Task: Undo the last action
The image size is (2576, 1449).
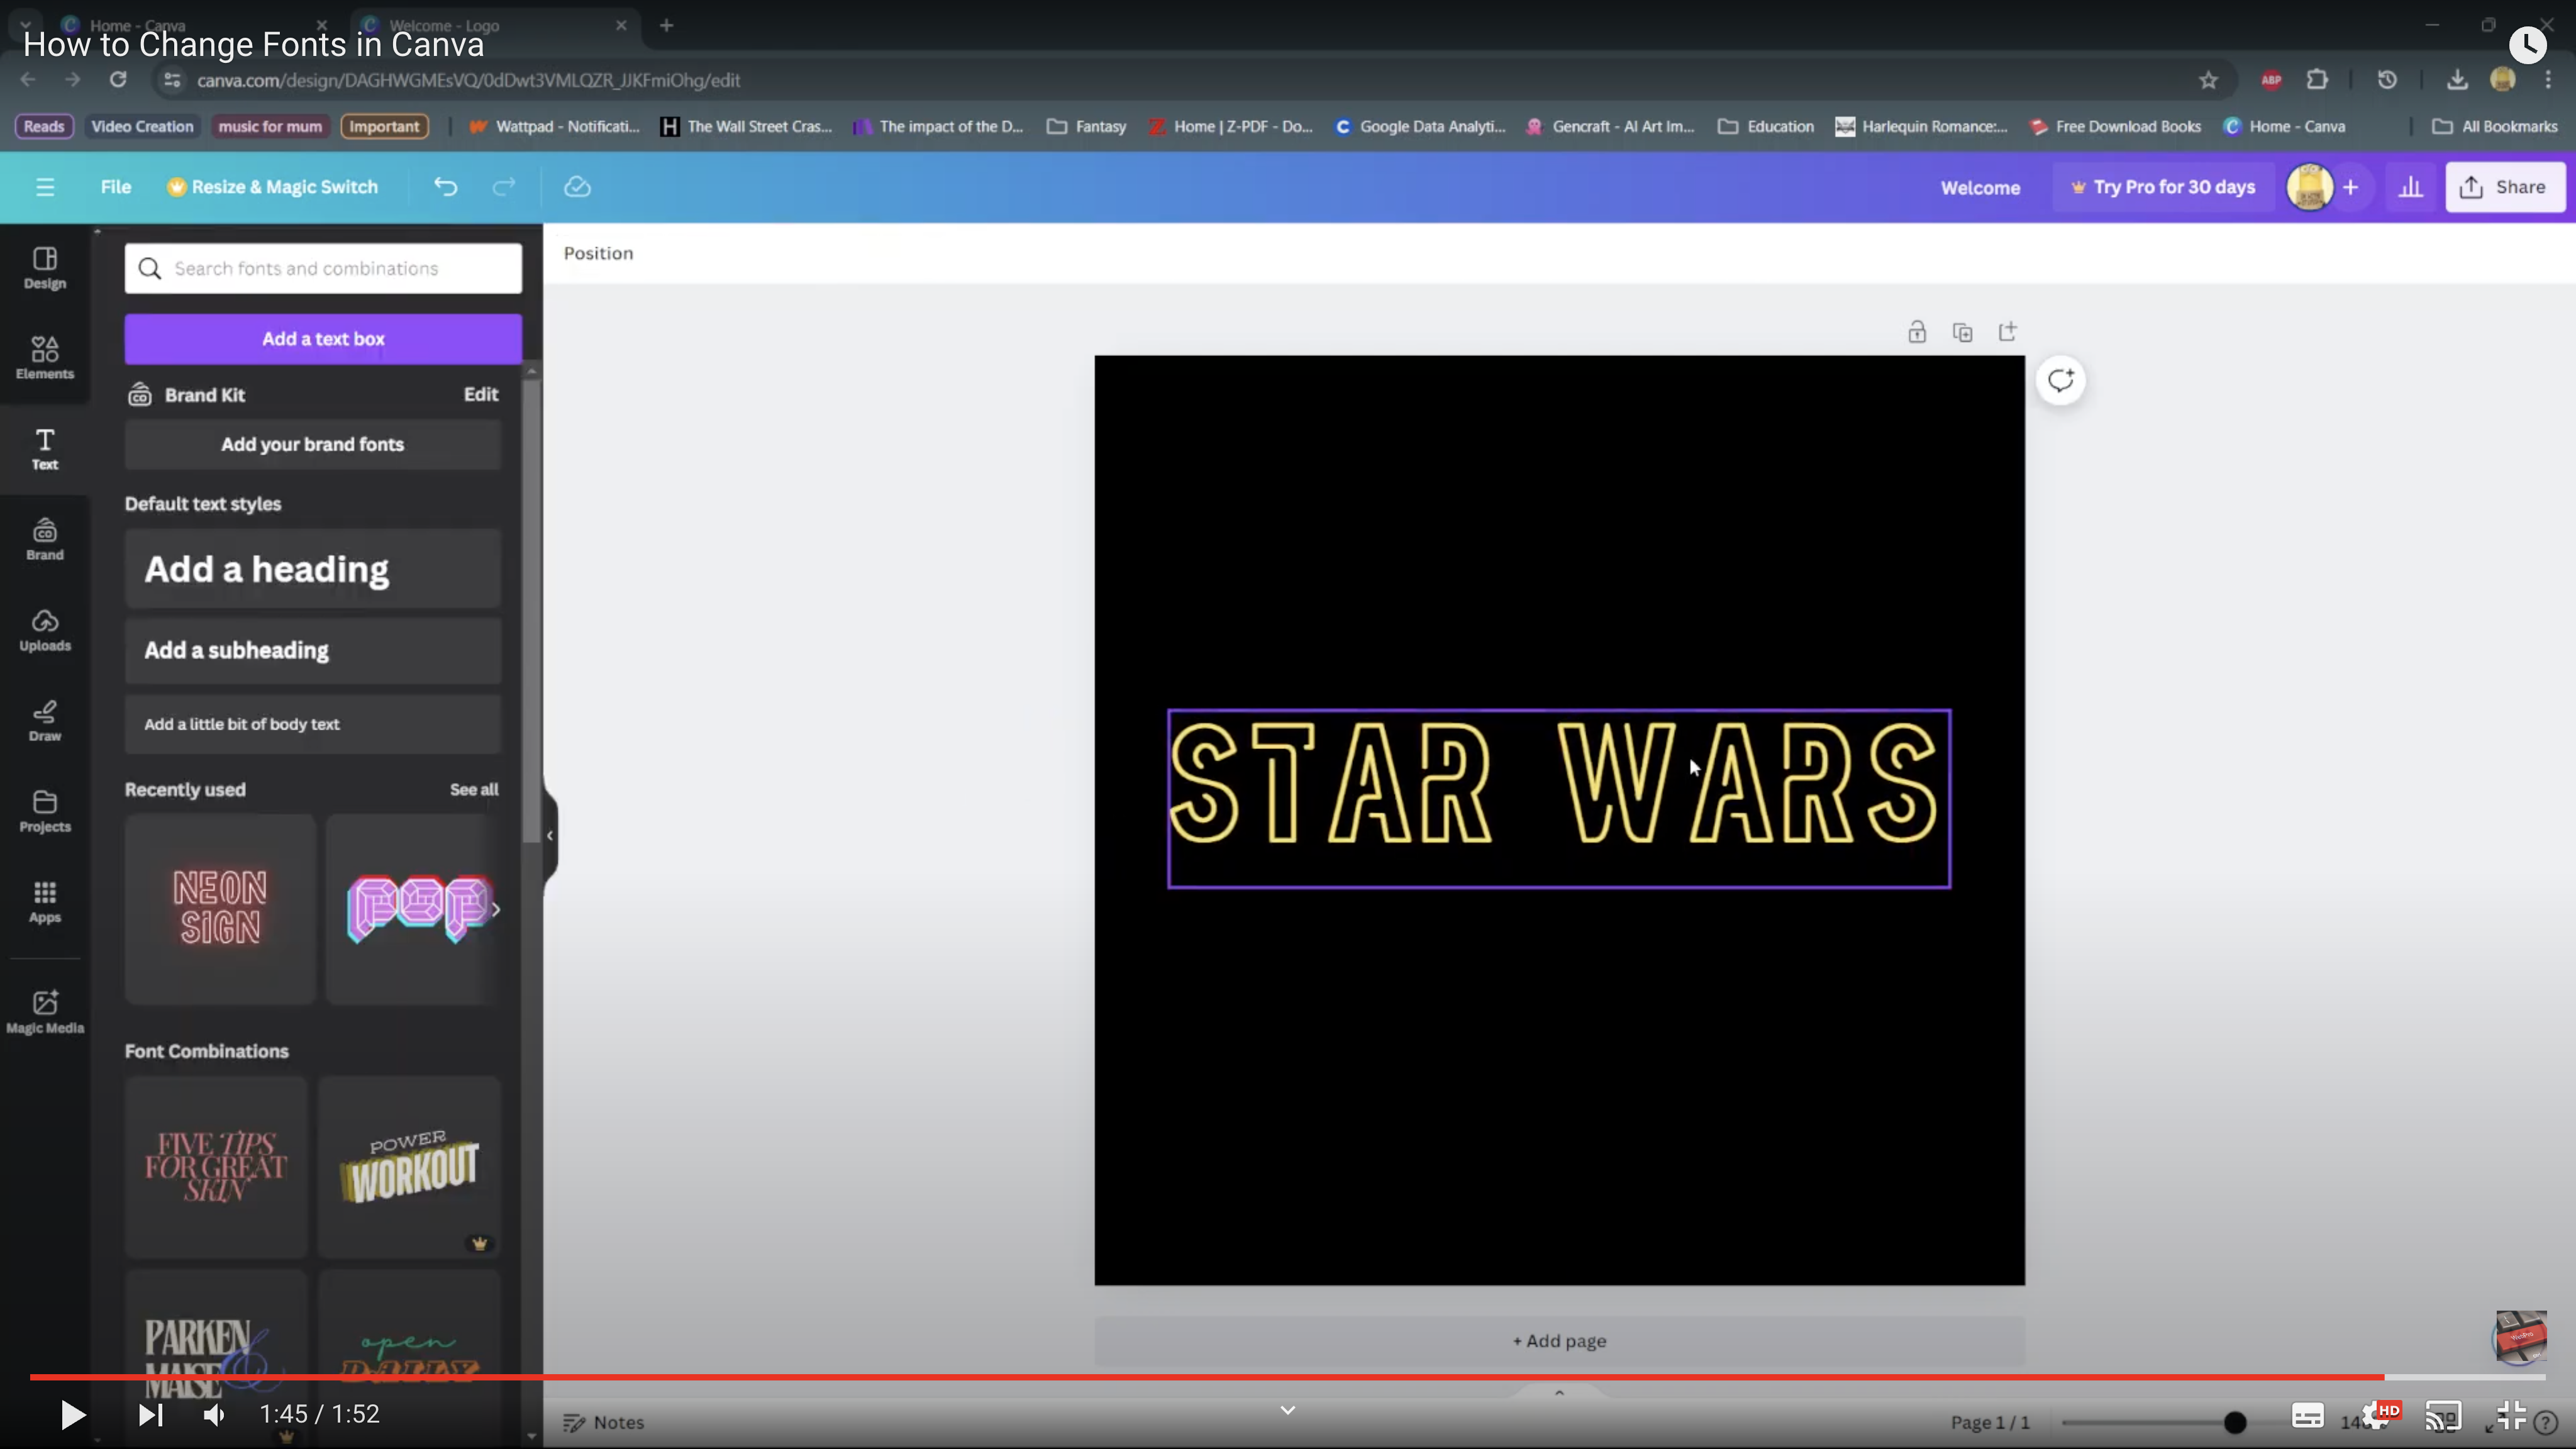Action: (446, 187)
